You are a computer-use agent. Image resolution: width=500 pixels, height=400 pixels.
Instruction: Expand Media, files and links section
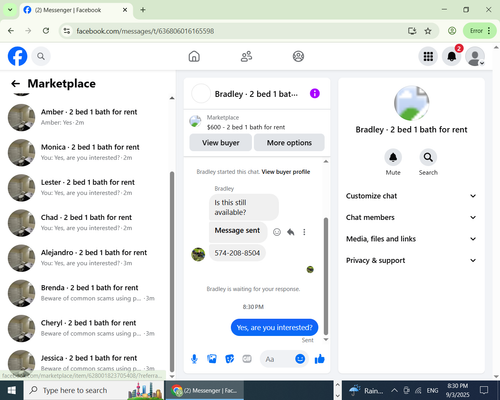pyautogui.click(x=411, y=239)
